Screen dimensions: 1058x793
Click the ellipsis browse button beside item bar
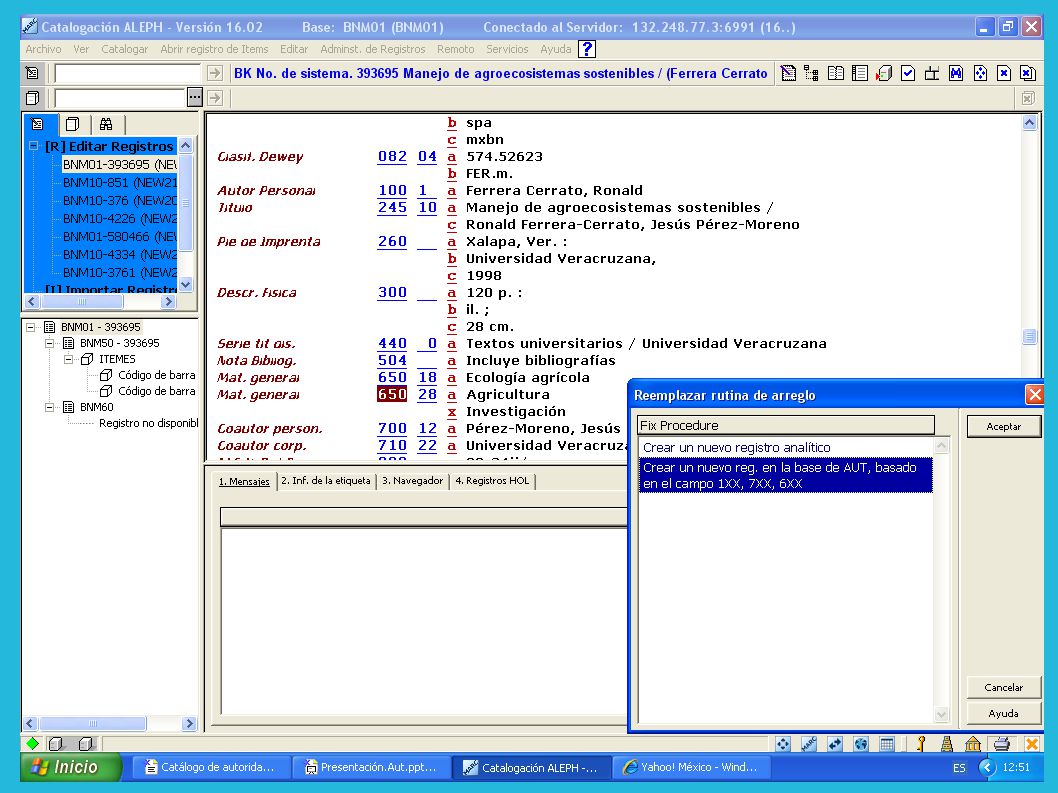click(x=194, y=98)
